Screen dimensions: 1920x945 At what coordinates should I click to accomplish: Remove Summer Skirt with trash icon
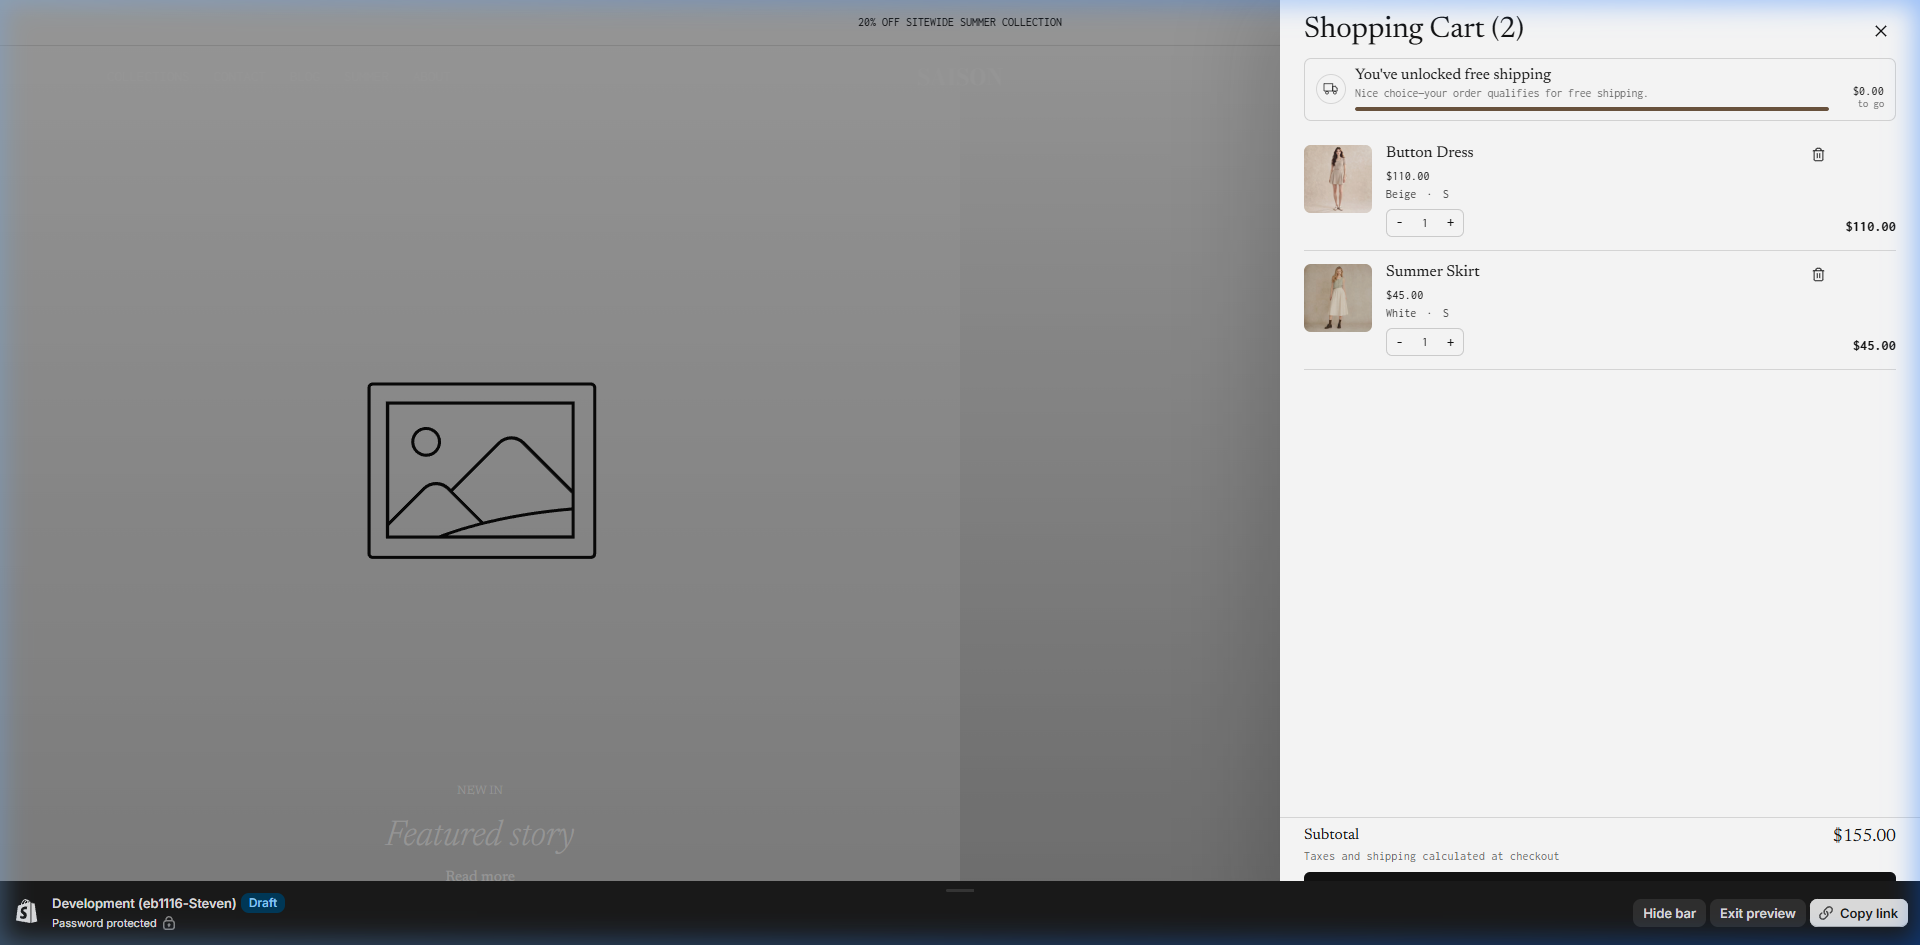pyautogui.click(x=1818, y=275)
